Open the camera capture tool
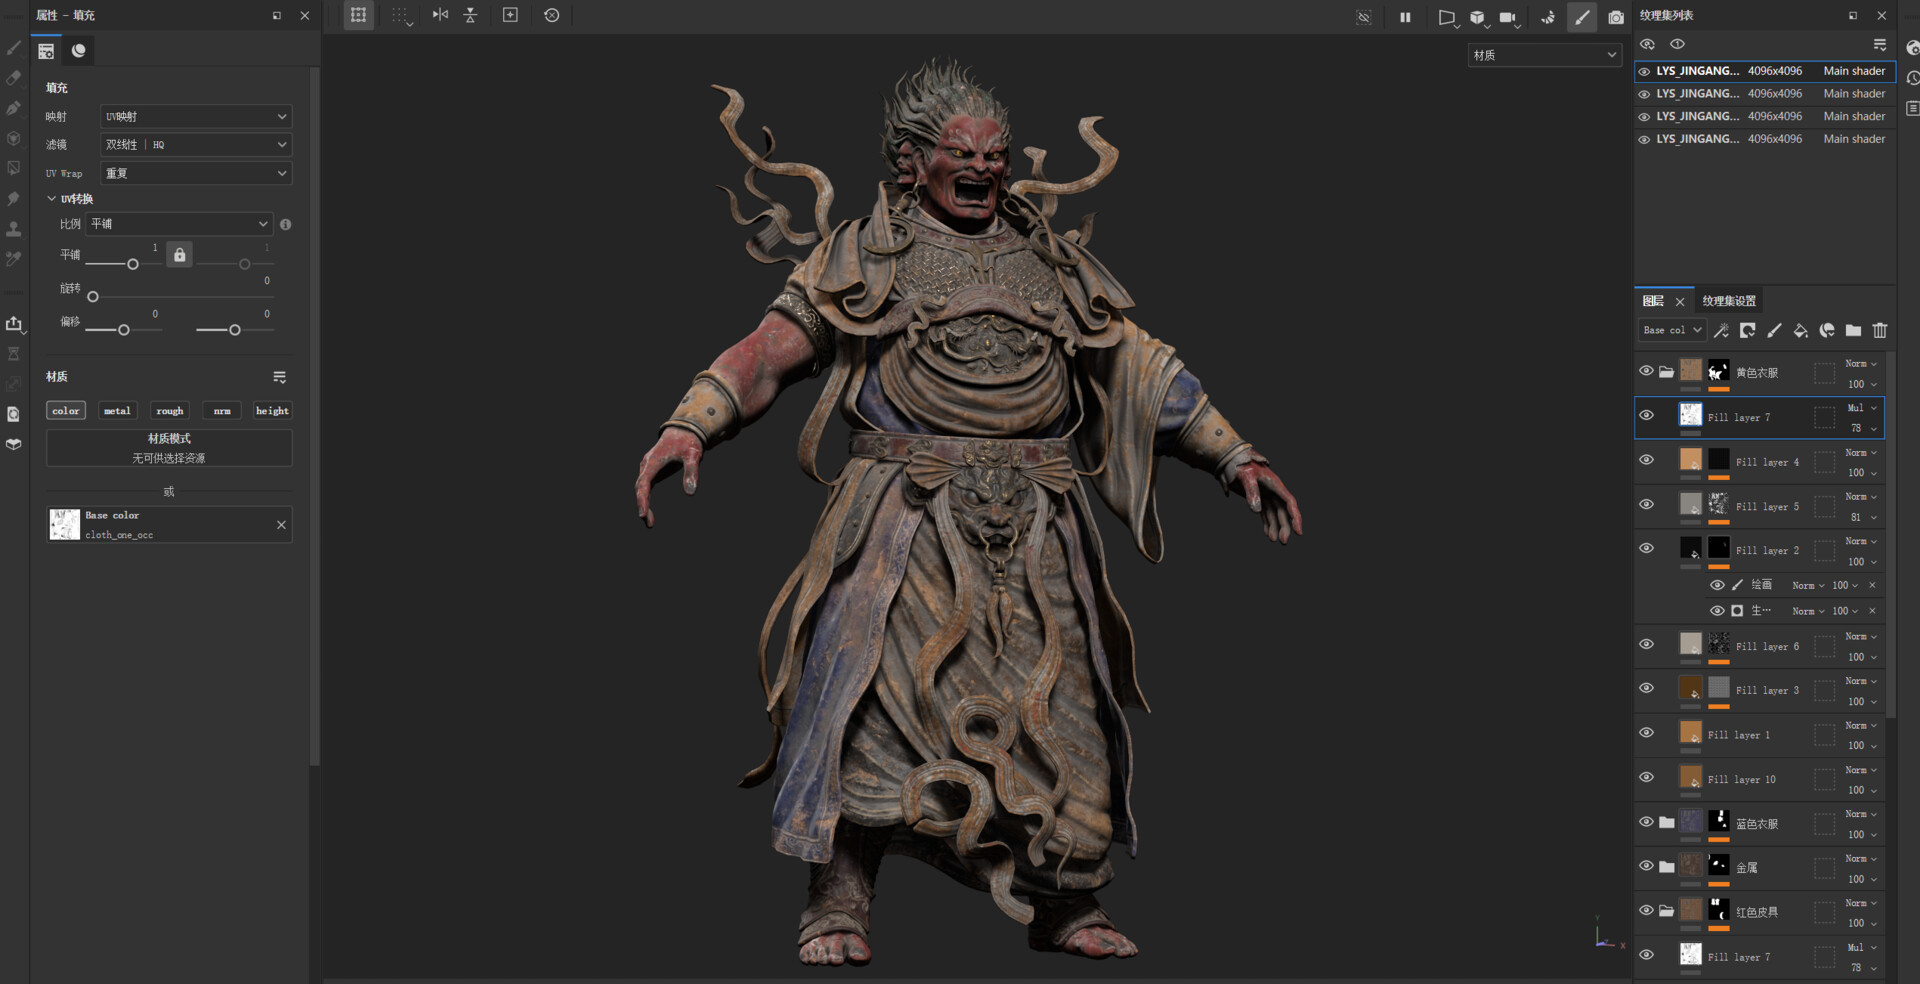The width and height of the screenshot is (1920, 984). (1616, 17)
